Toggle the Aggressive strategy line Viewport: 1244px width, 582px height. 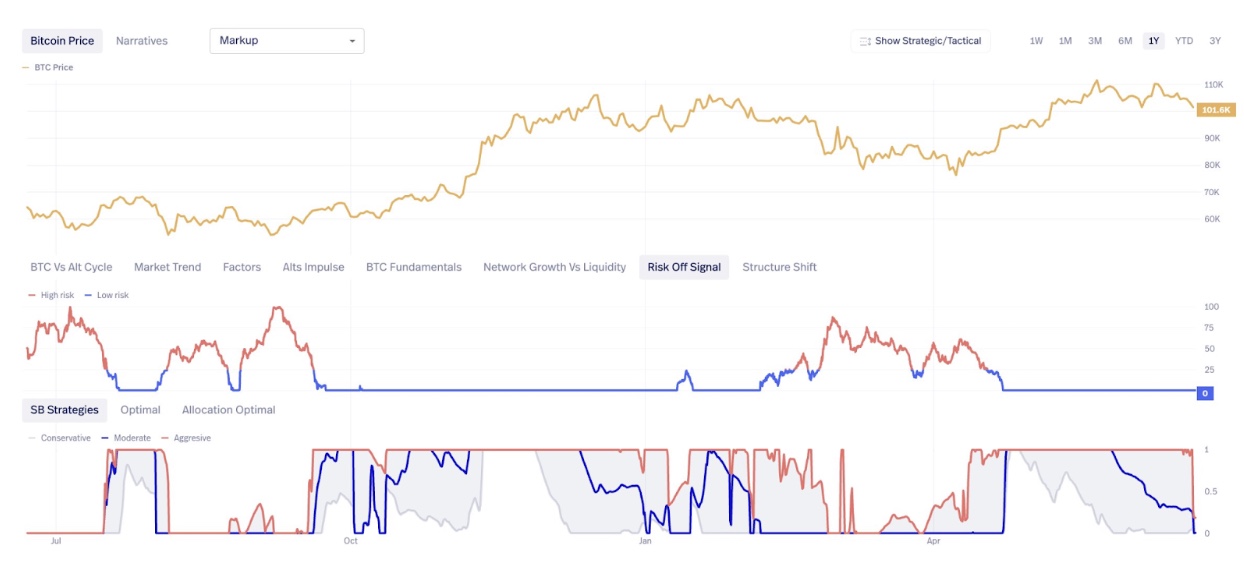coord(190,438)
